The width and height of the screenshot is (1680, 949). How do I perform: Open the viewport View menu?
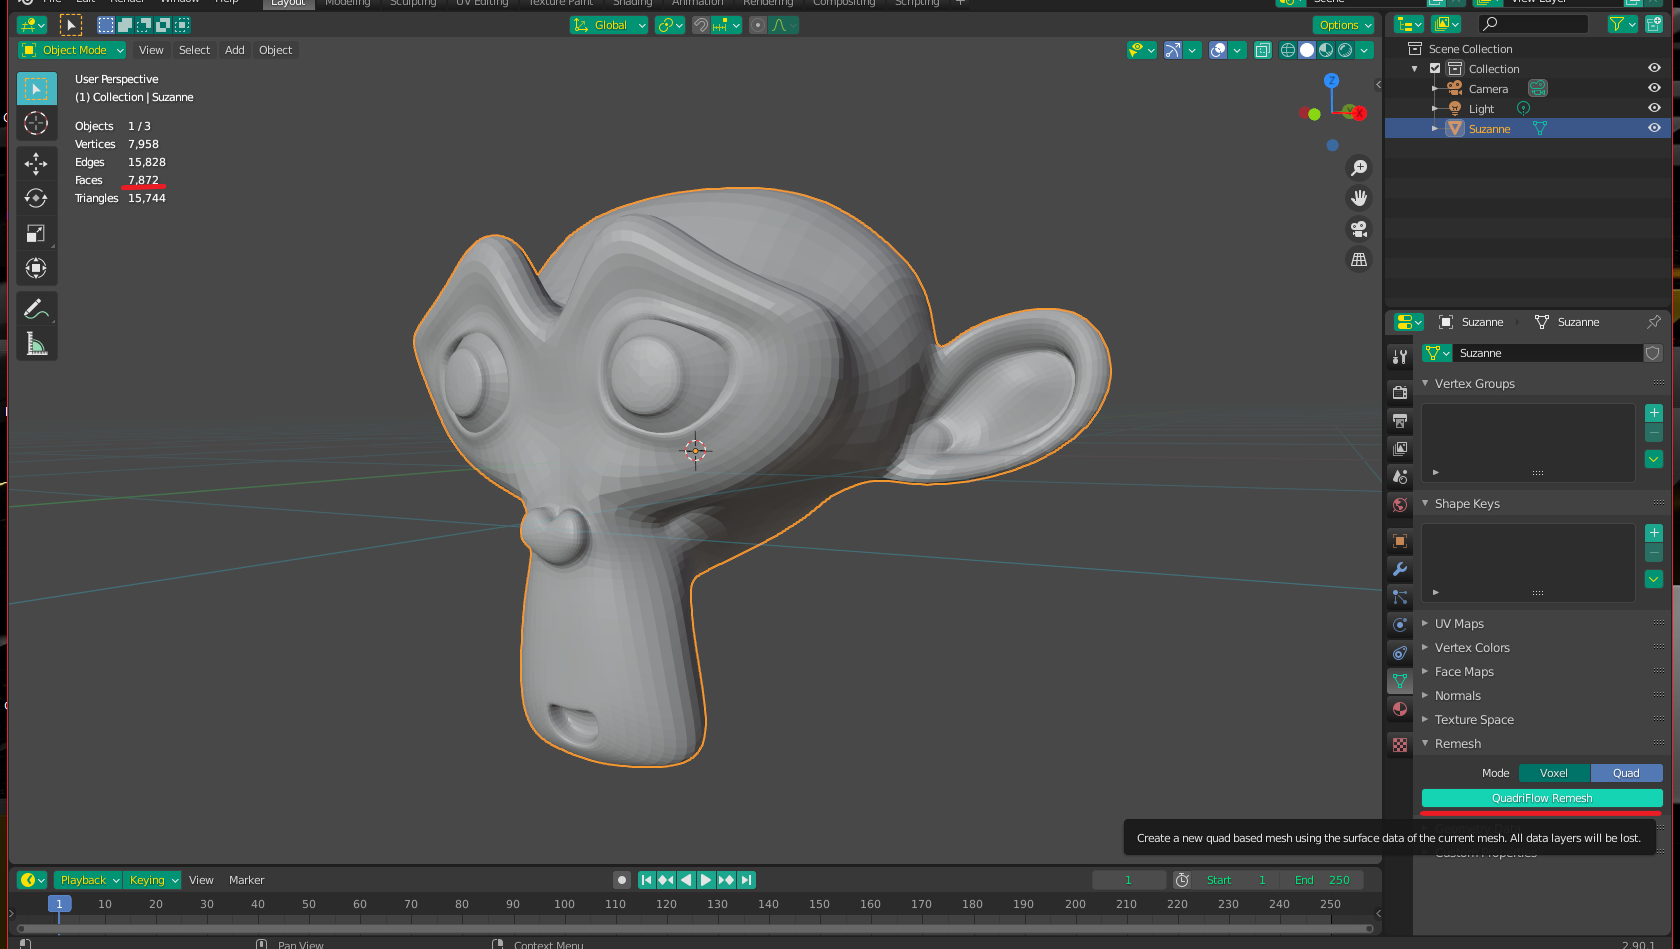(151, 50)
